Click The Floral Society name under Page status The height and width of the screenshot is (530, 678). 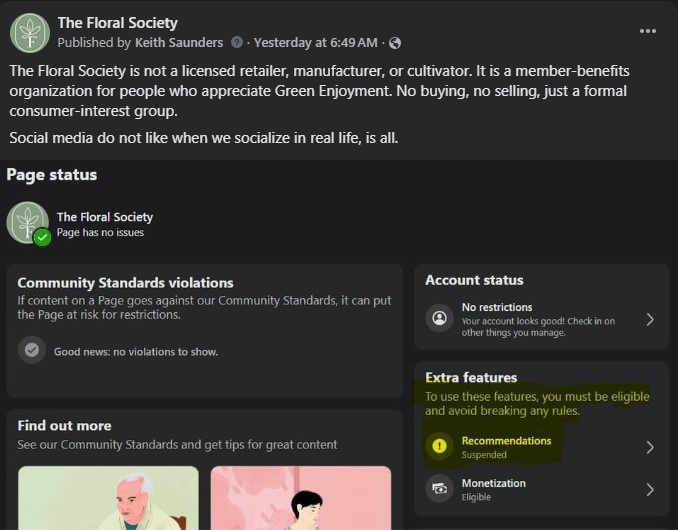coord(105,217)
